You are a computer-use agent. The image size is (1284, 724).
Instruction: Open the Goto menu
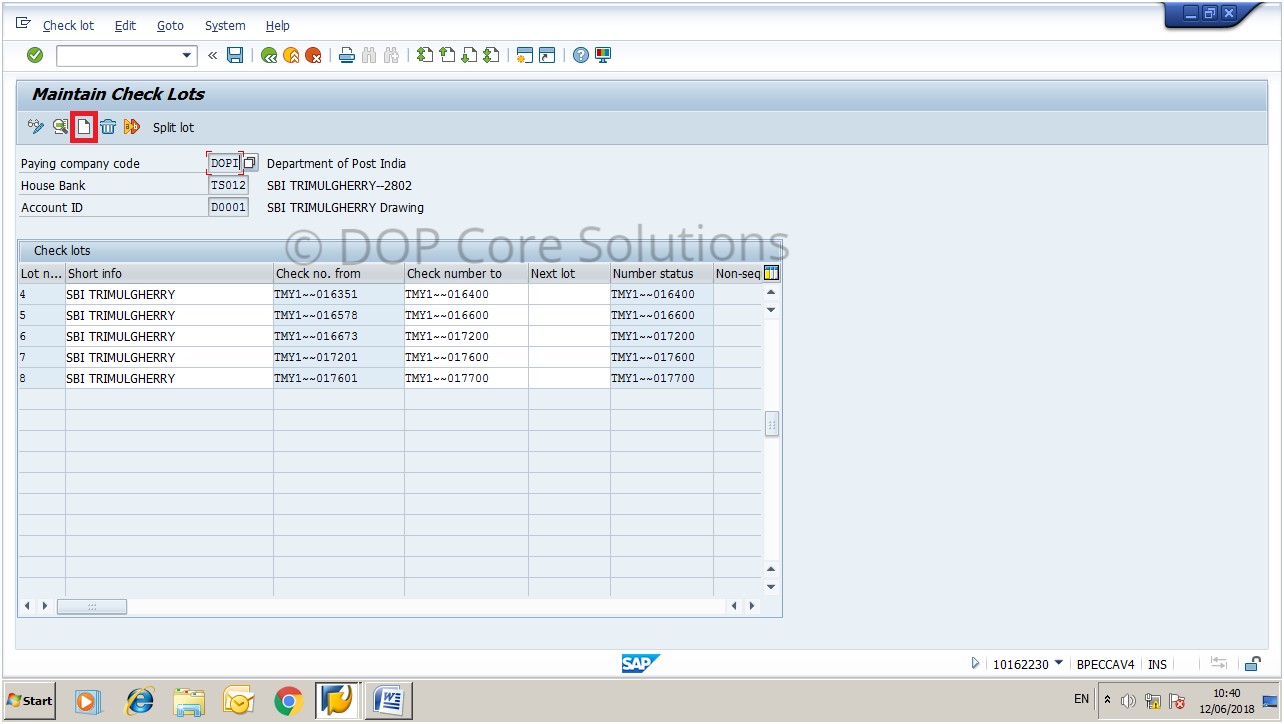click(x=170, y=26)
